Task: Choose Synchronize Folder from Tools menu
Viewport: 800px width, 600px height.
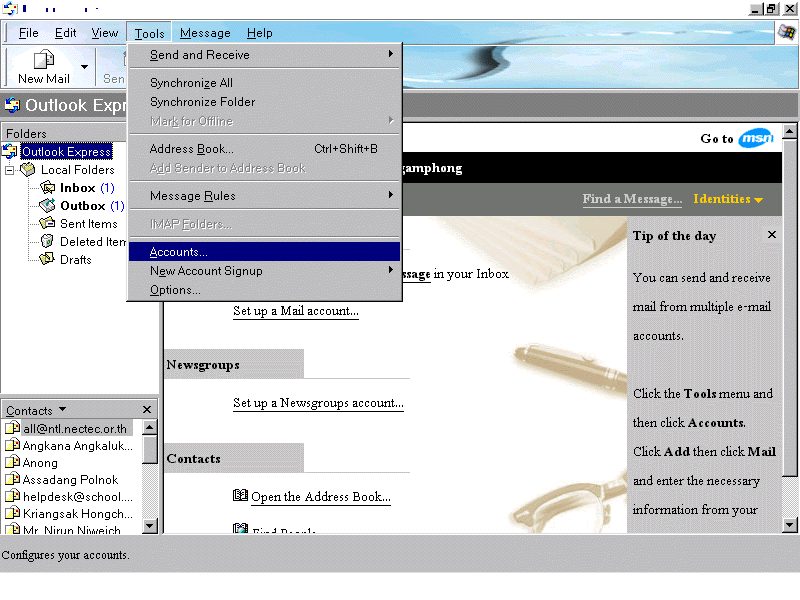Action: [x=264, y=102]
